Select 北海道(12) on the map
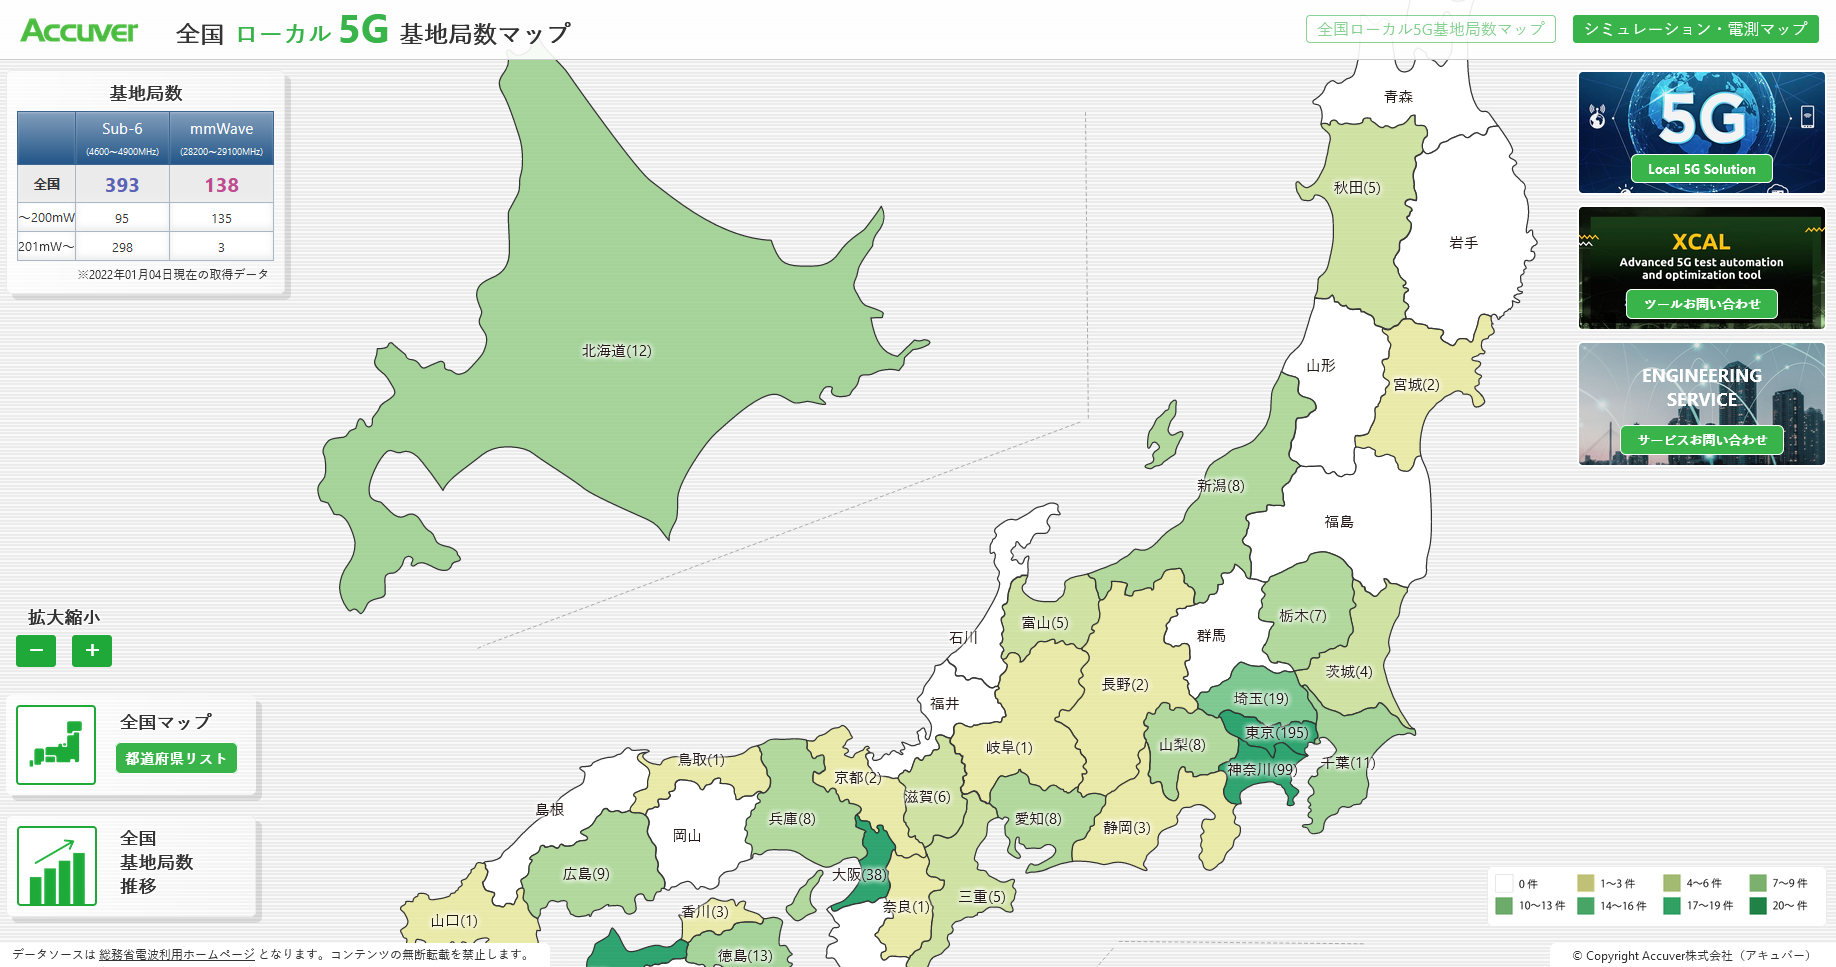 [617, 351]
